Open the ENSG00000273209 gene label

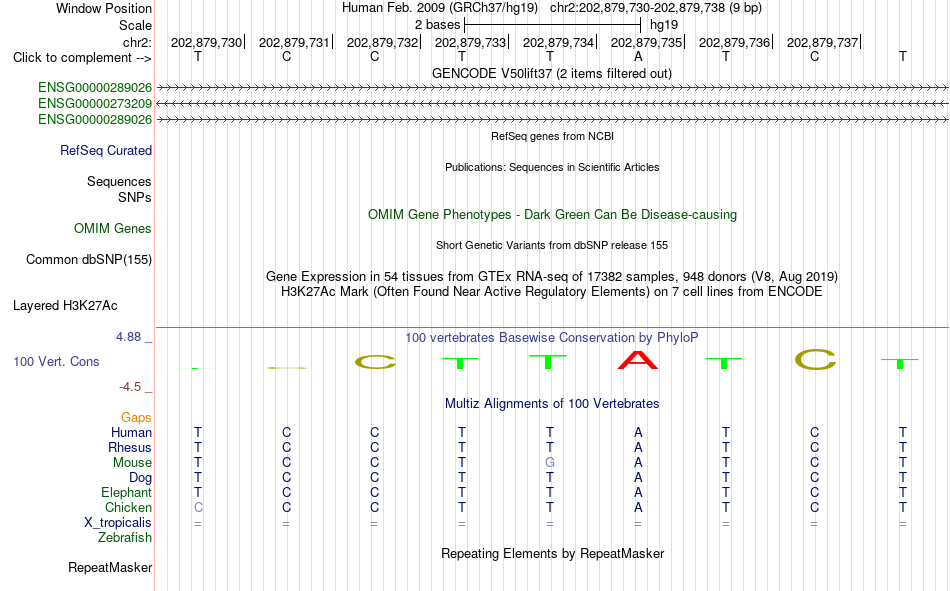click(95, 104)
